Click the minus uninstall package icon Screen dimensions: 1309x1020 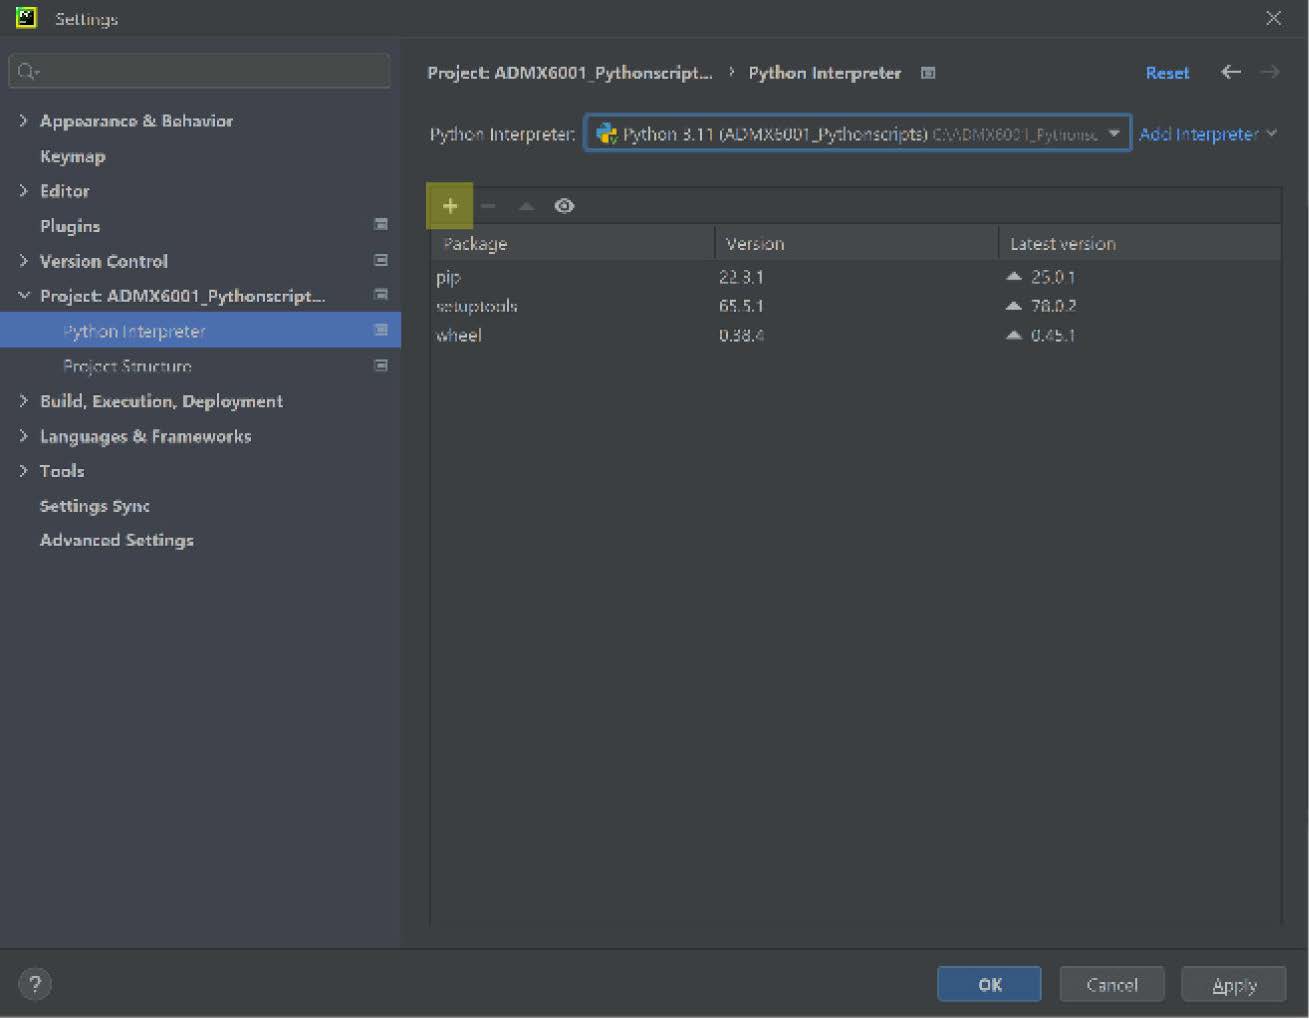[488, 206]
